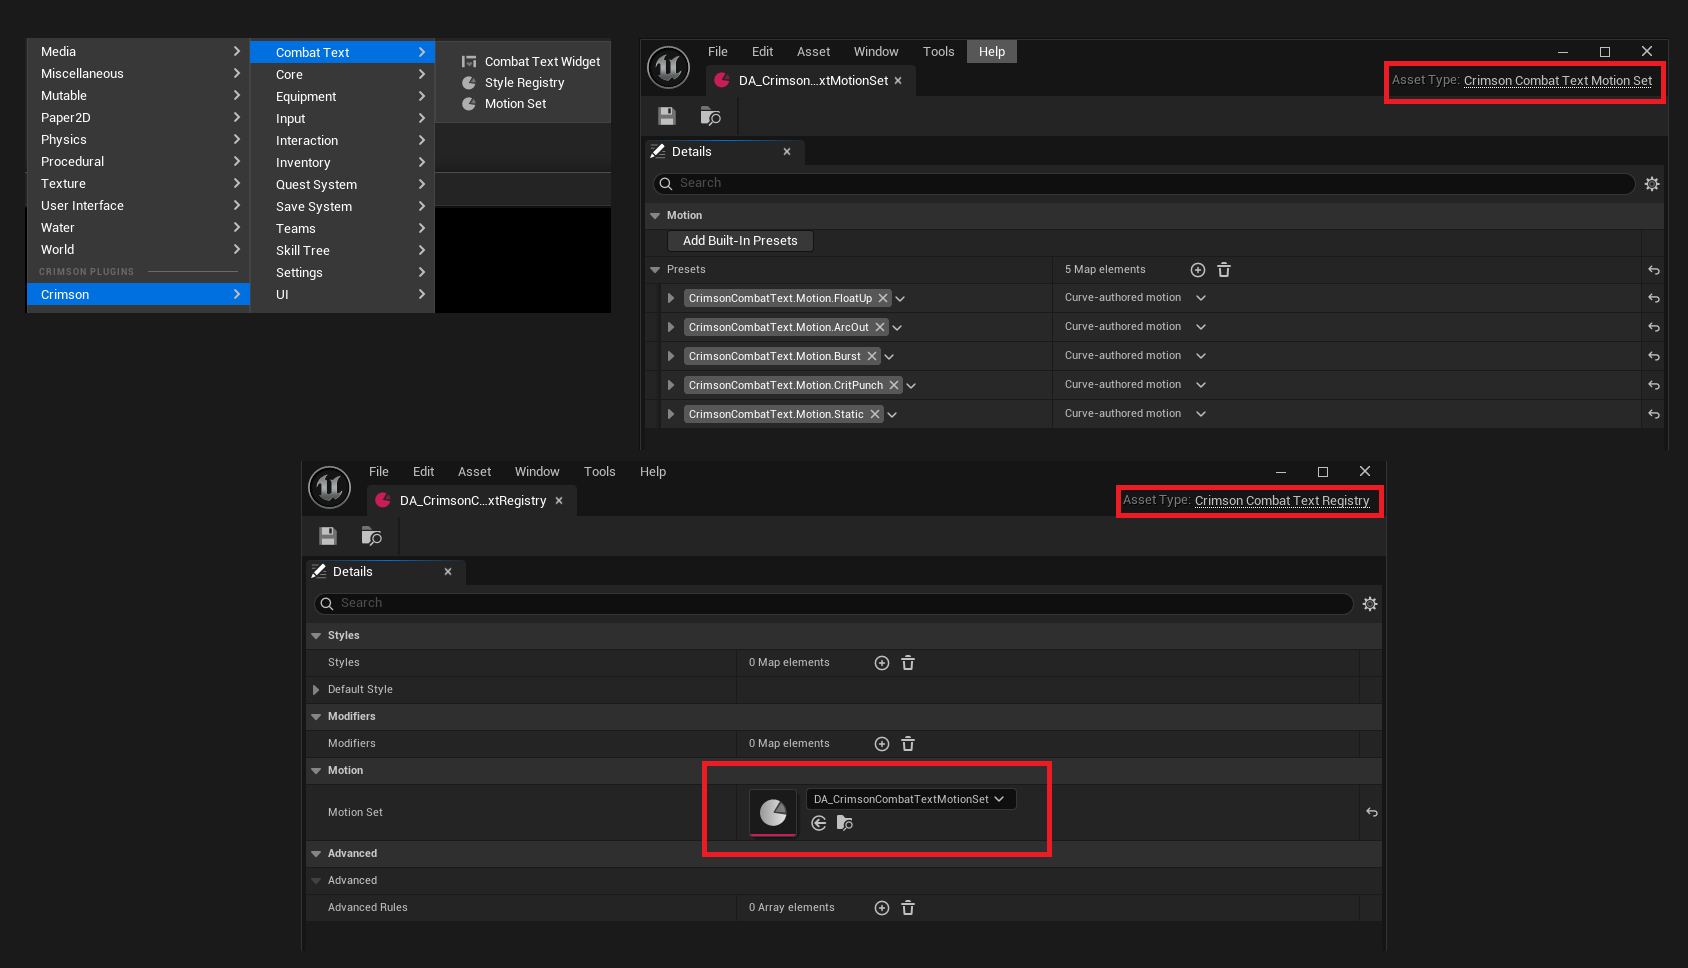Open Quest System submenu
The image size is (1688, 968).
(342, 185)
